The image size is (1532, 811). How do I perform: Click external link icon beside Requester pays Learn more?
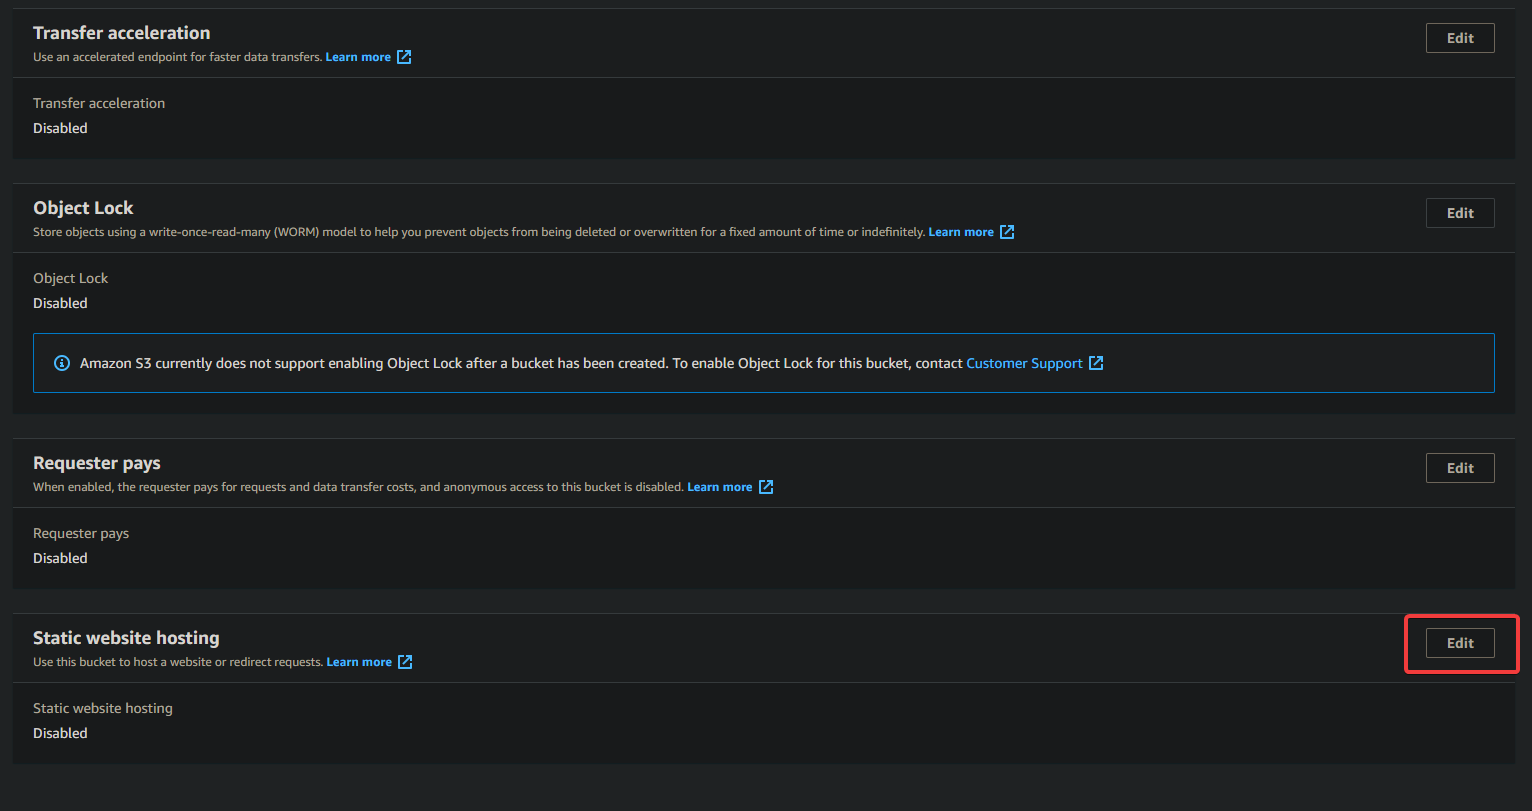pos(766,487)
